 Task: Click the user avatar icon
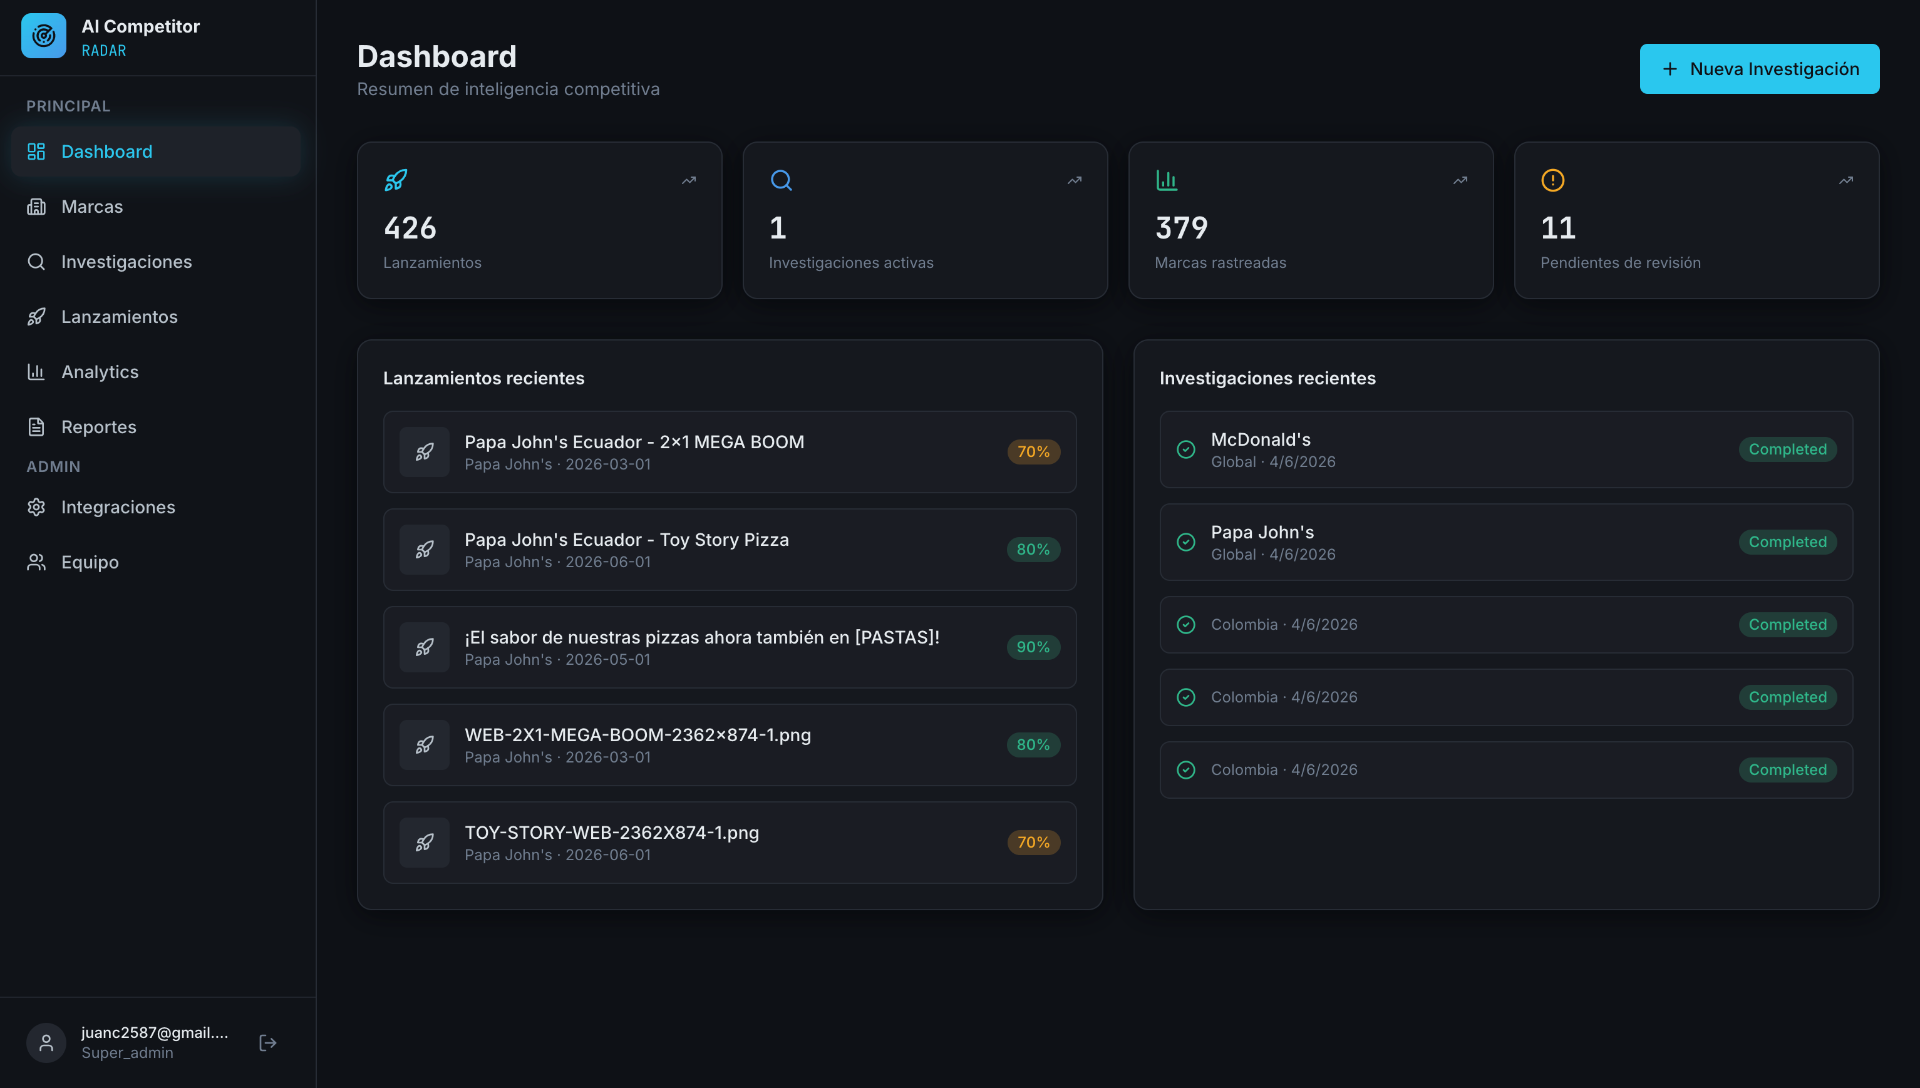pos(46,1043)
